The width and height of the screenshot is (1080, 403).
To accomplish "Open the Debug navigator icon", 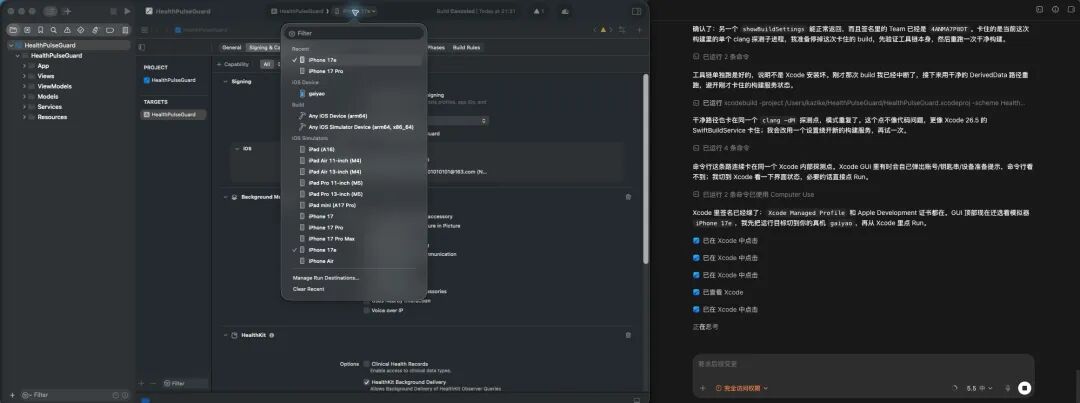I will [95, 30].
